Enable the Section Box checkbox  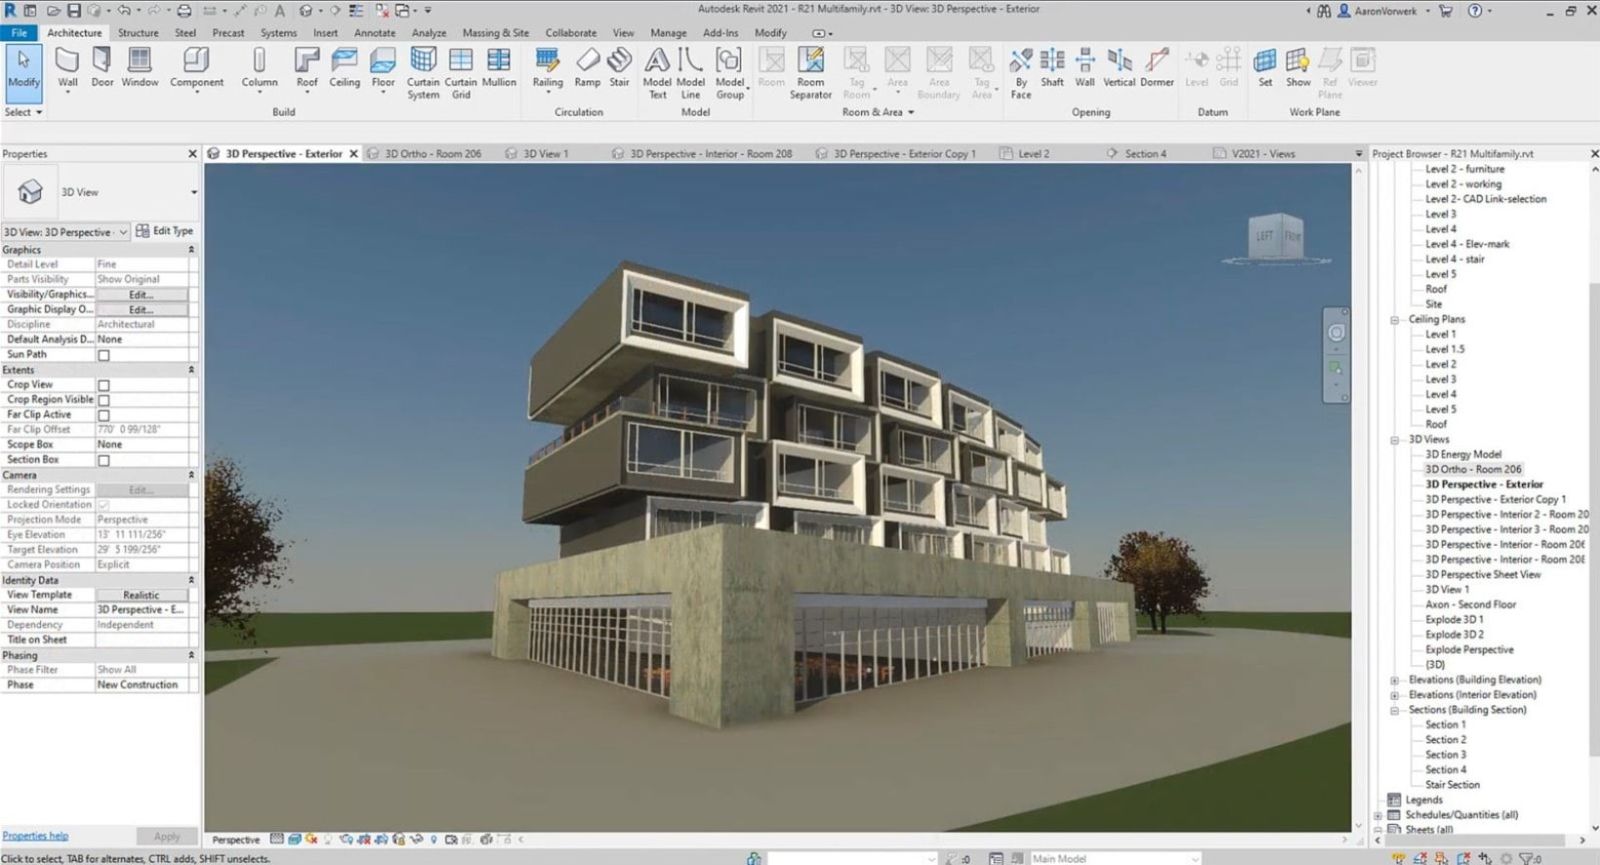click(x=104, y=460)
